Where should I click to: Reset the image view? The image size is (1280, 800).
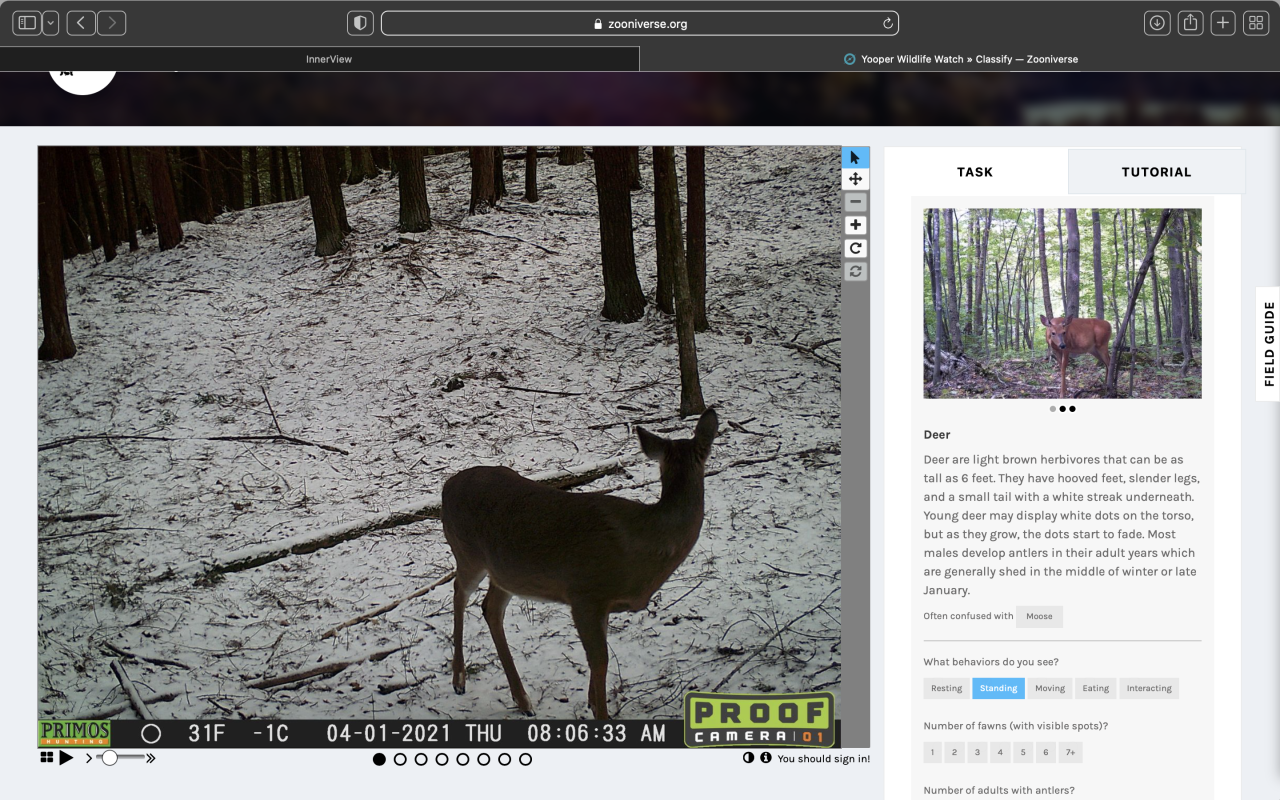(x=855, y=271)
